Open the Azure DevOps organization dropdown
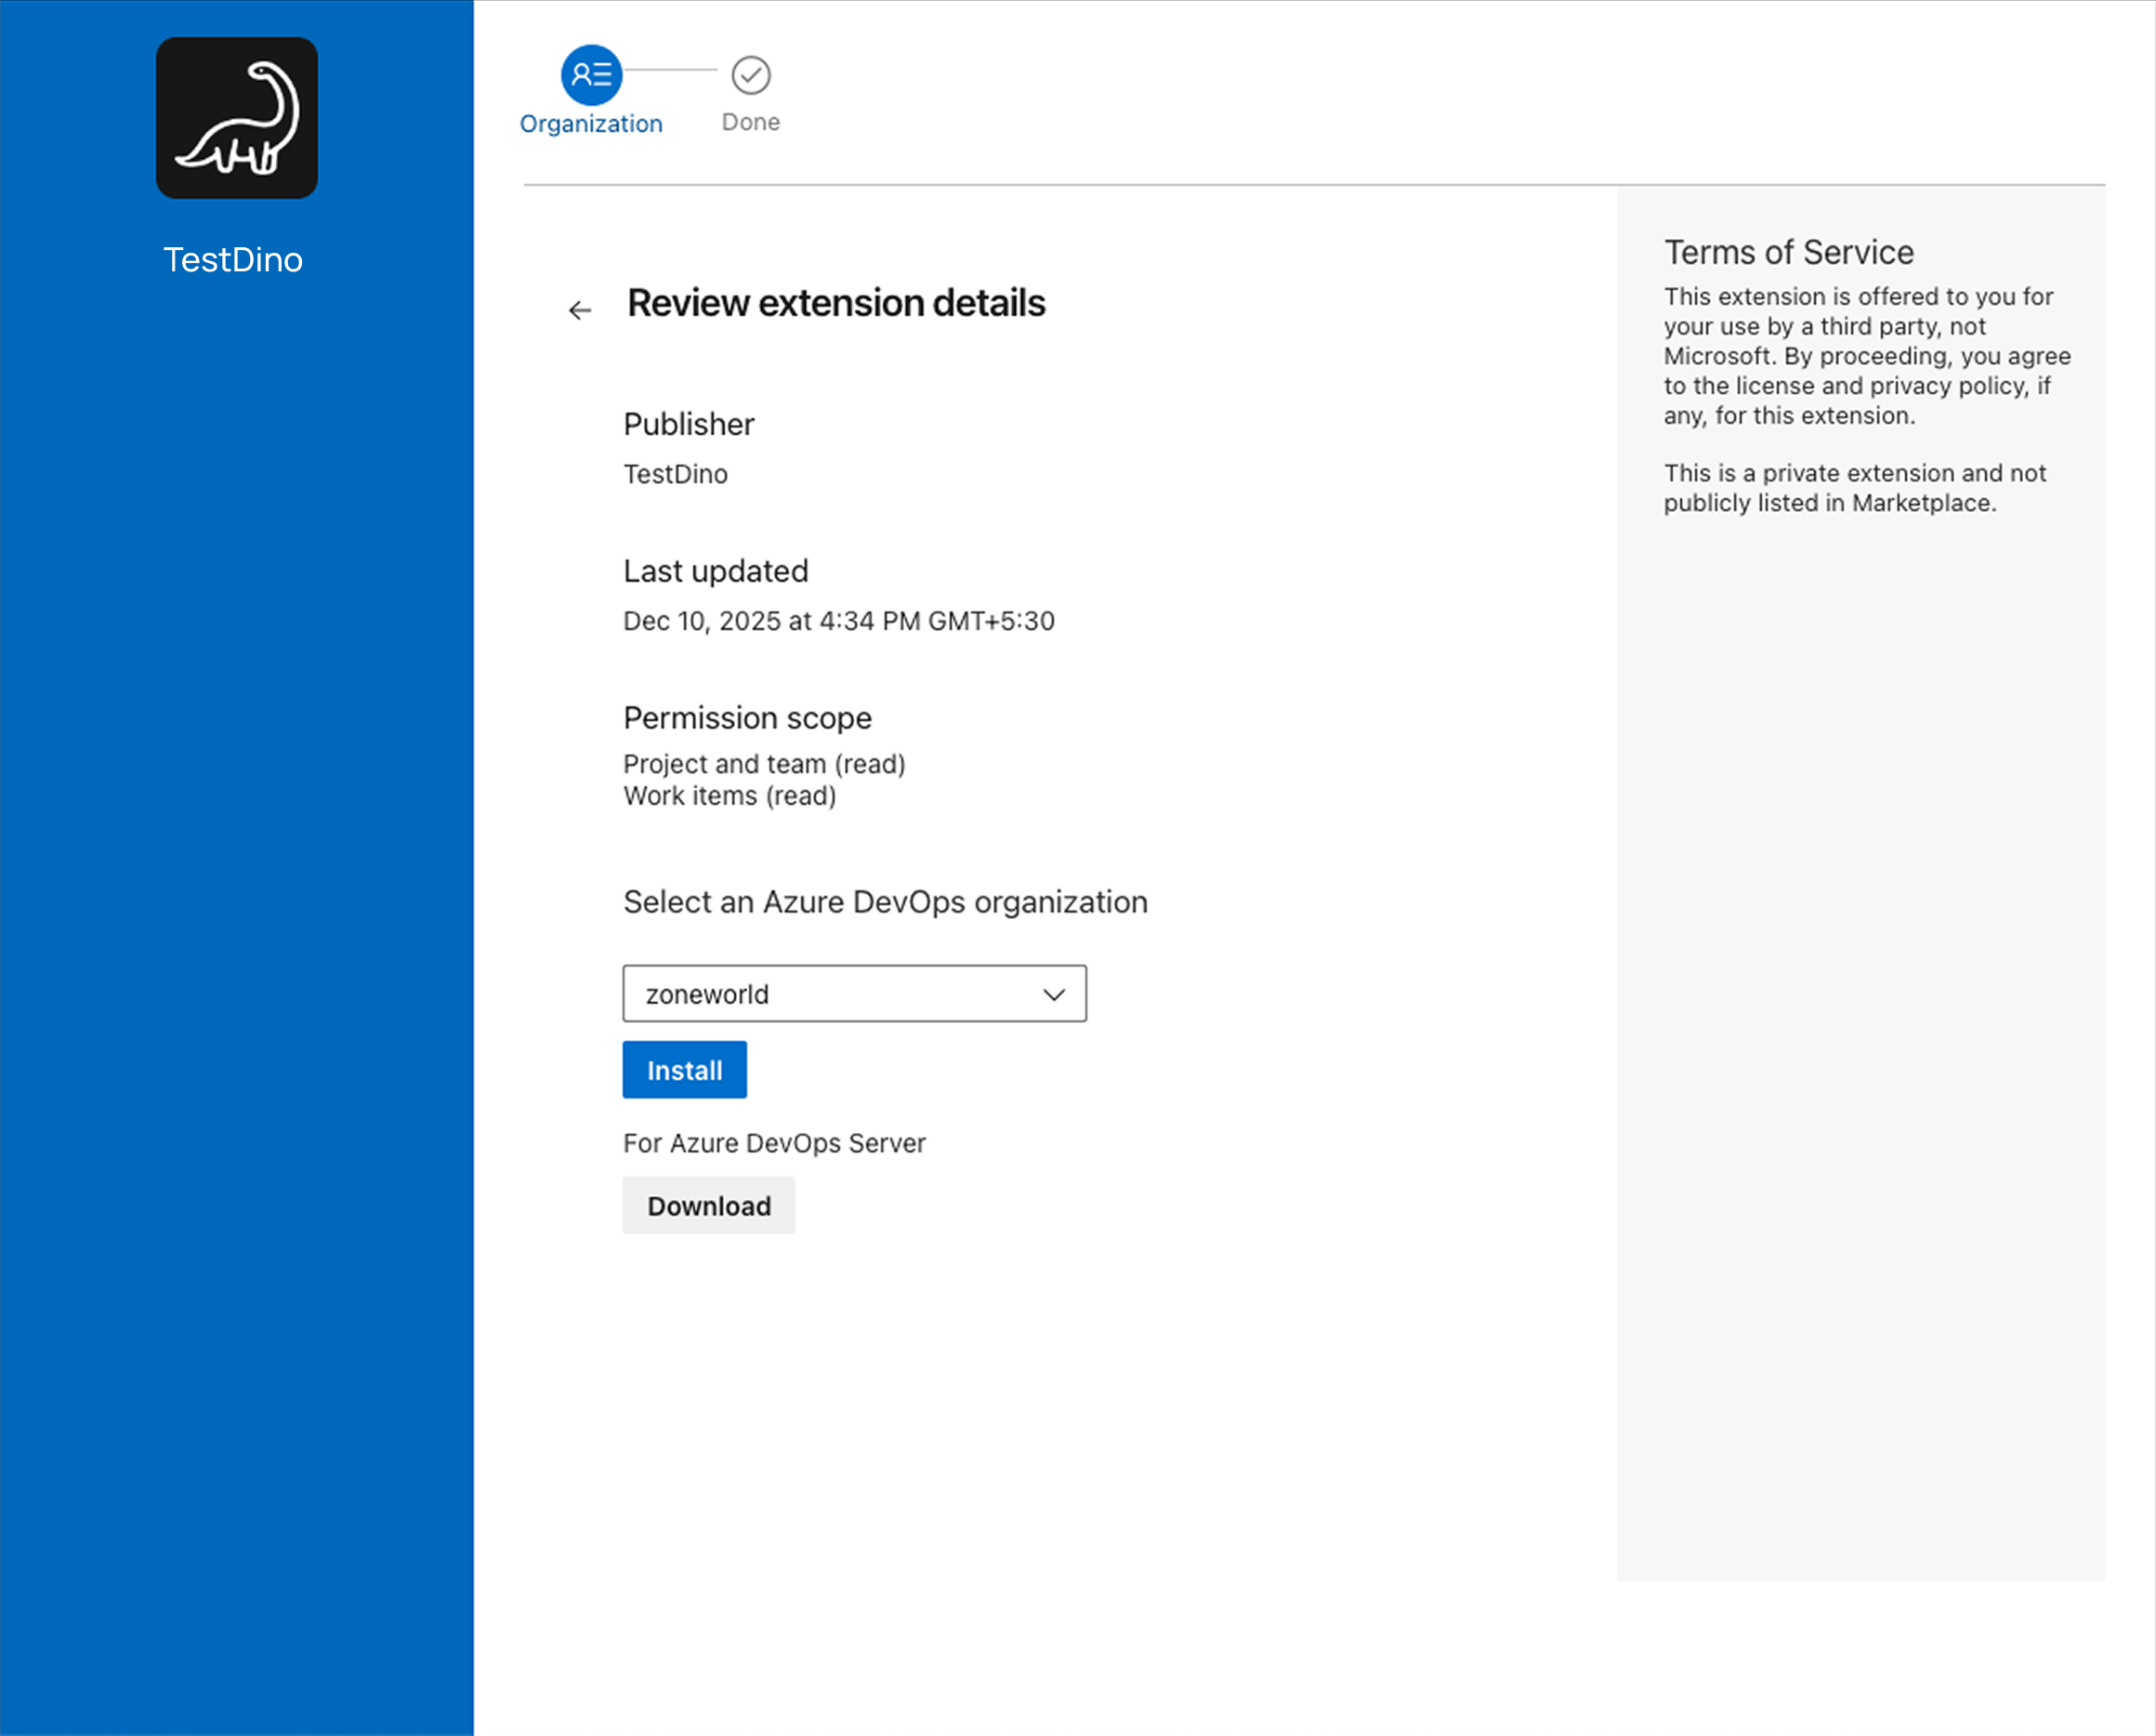Image resolution: width=2156 pixels, height=1736 pixels. click(x=853, y=993)
